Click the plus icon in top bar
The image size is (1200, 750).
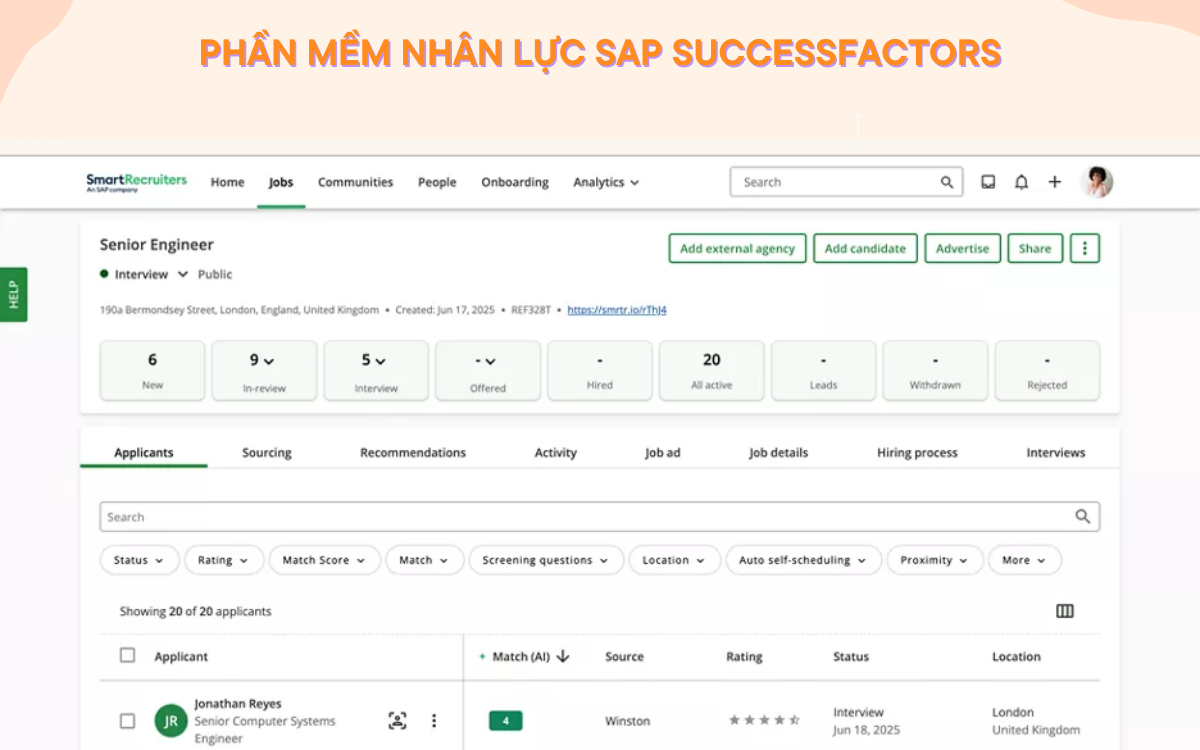pos(1054,182)
